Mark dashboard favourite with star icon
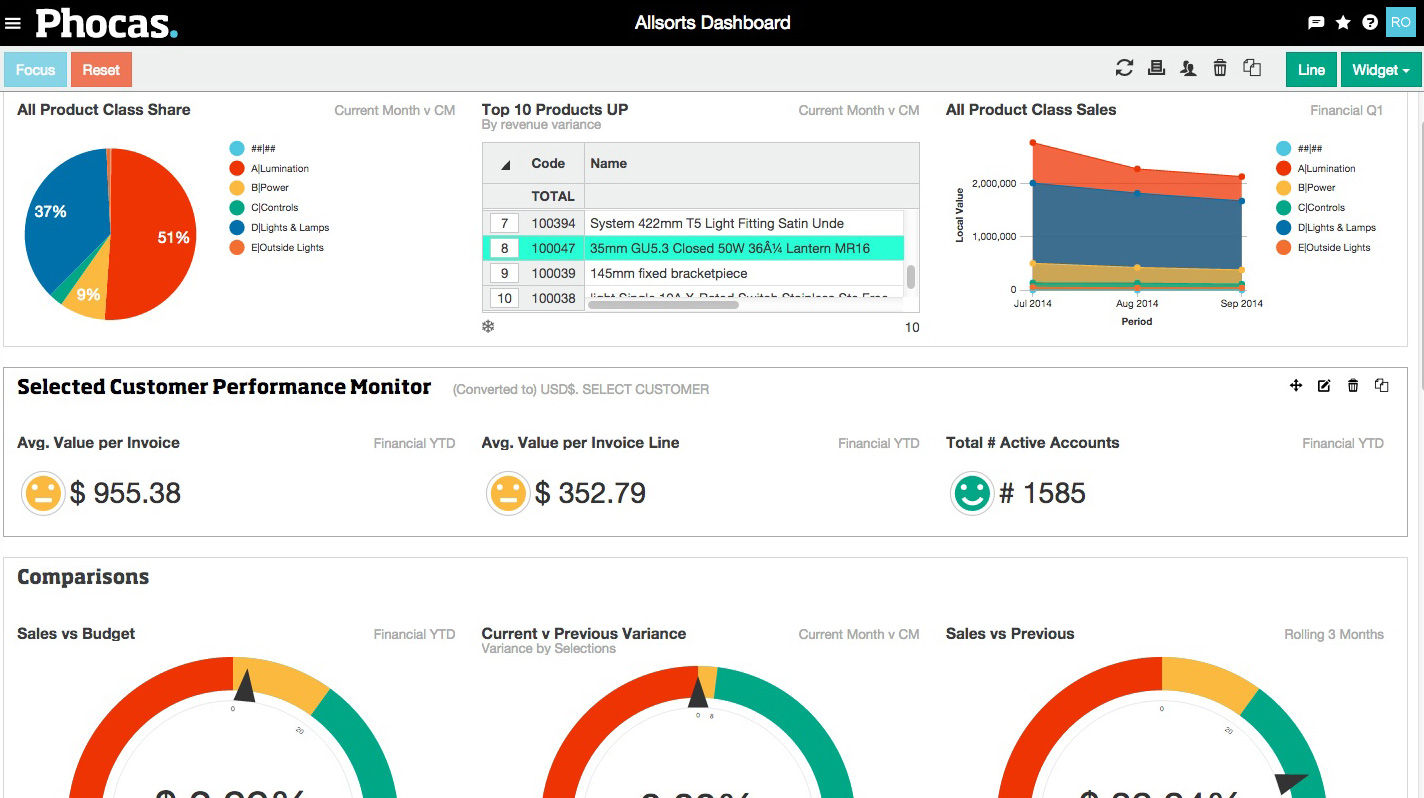Screen dimensions: 1424x798 click(1343, 22)
